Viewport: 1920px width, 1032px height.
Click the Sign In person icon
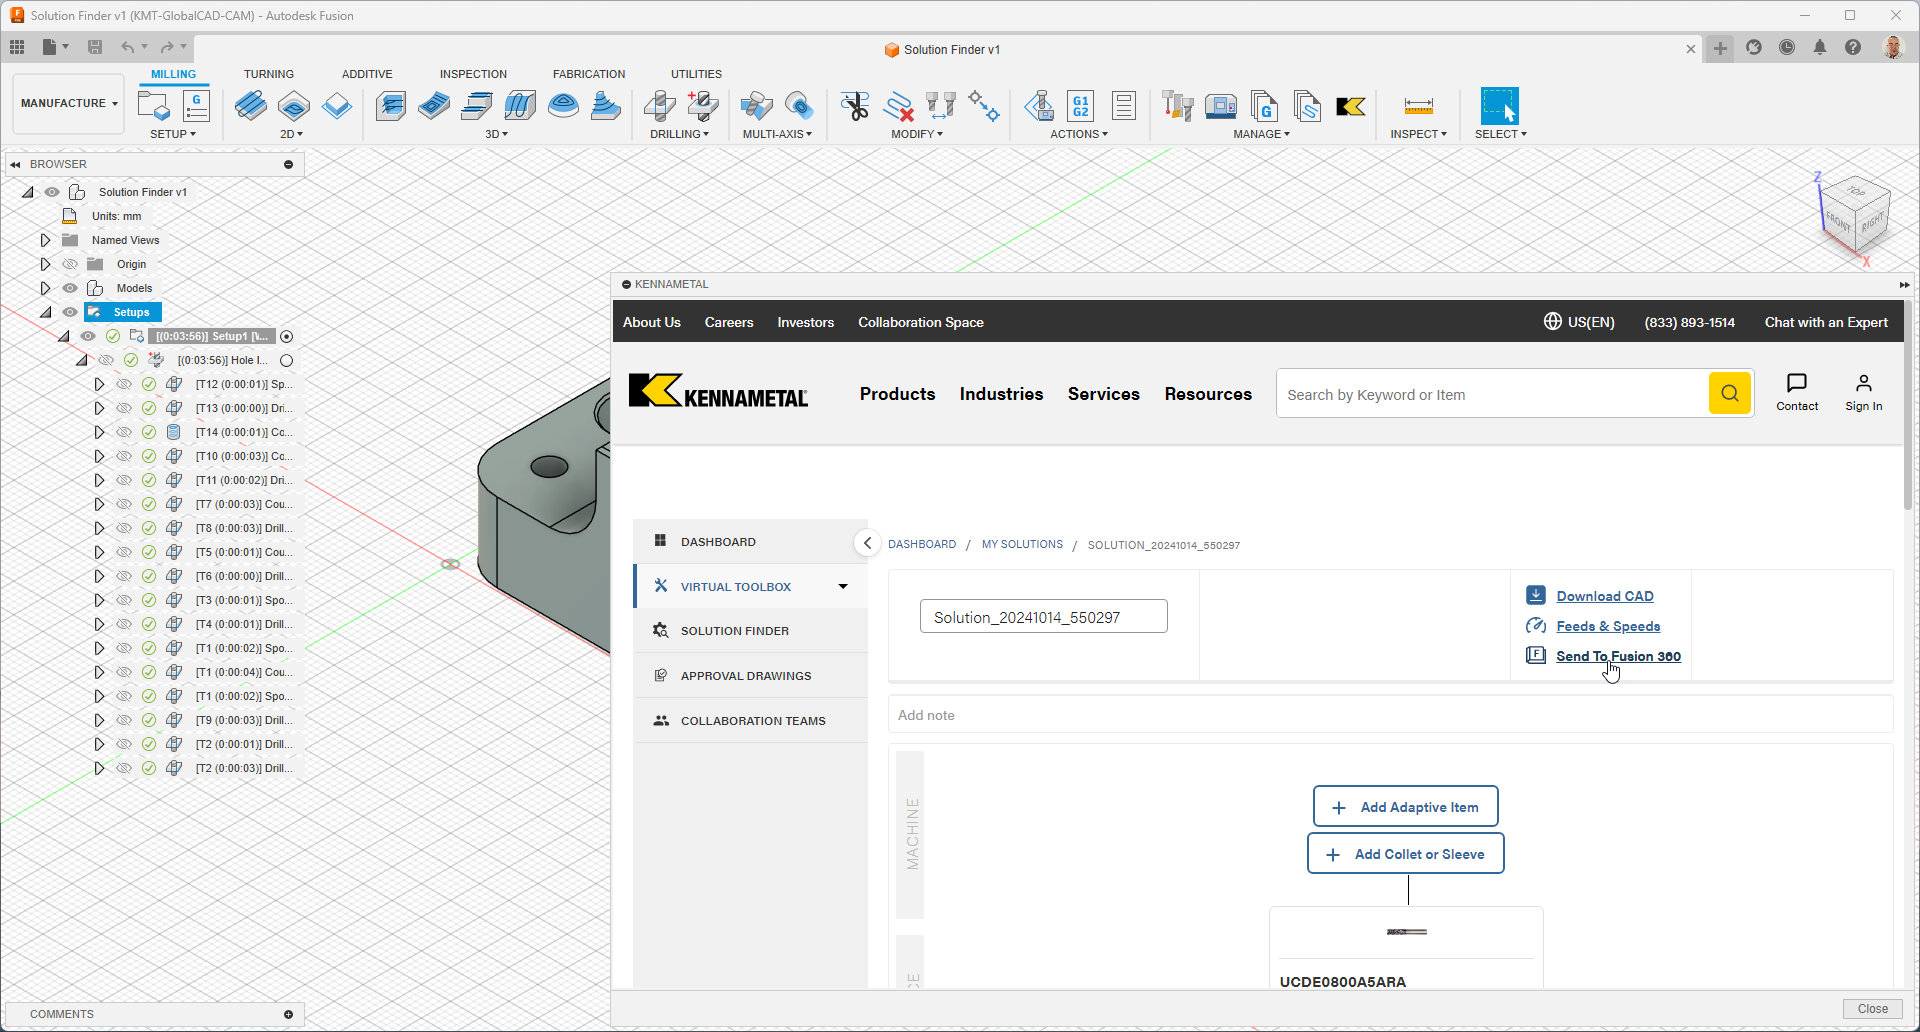[1863, 384]
